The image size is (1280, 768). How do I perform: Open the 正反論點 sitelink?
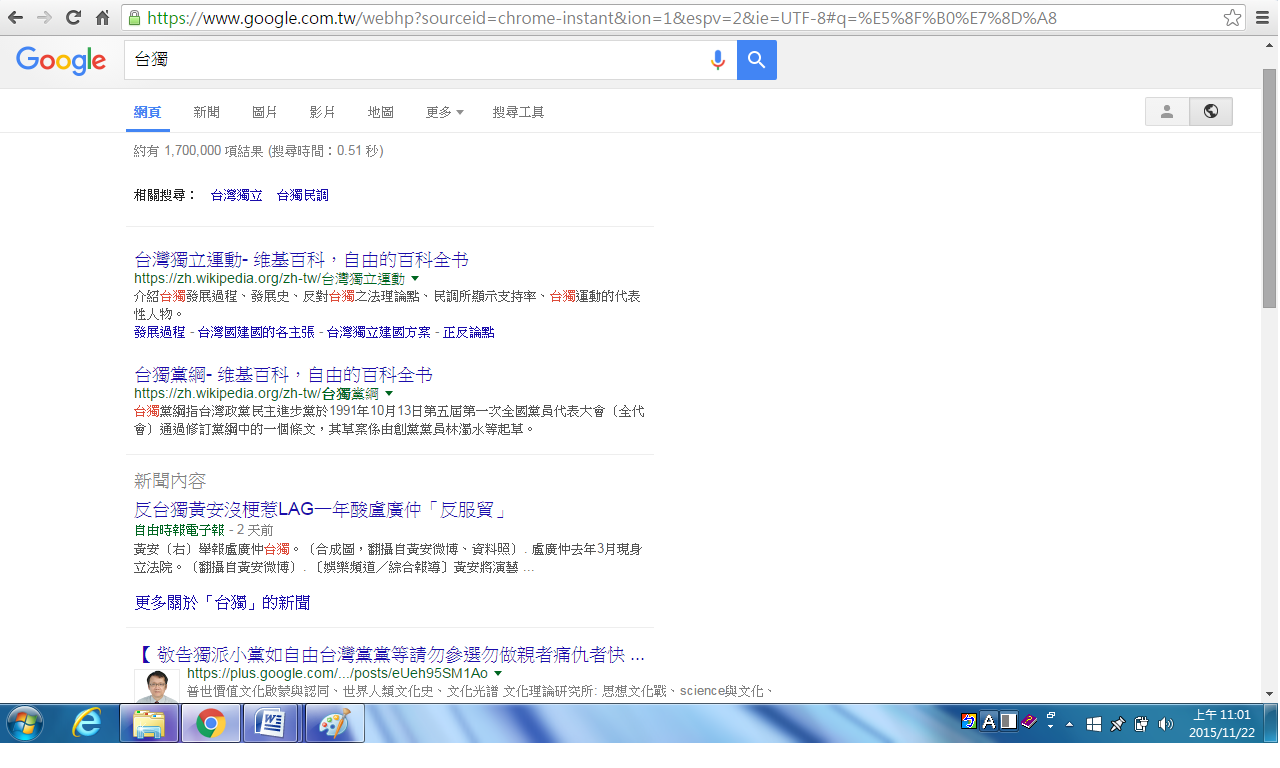click(469, 332)
